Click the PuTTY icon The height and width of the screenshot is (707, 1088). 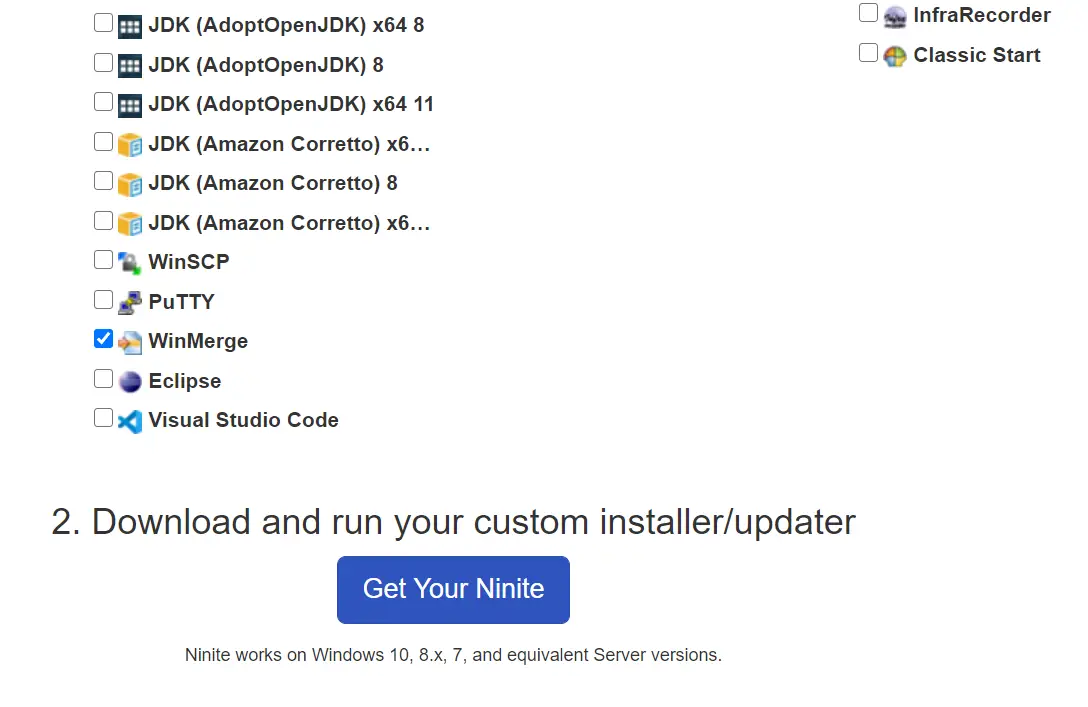click(130, 303)
